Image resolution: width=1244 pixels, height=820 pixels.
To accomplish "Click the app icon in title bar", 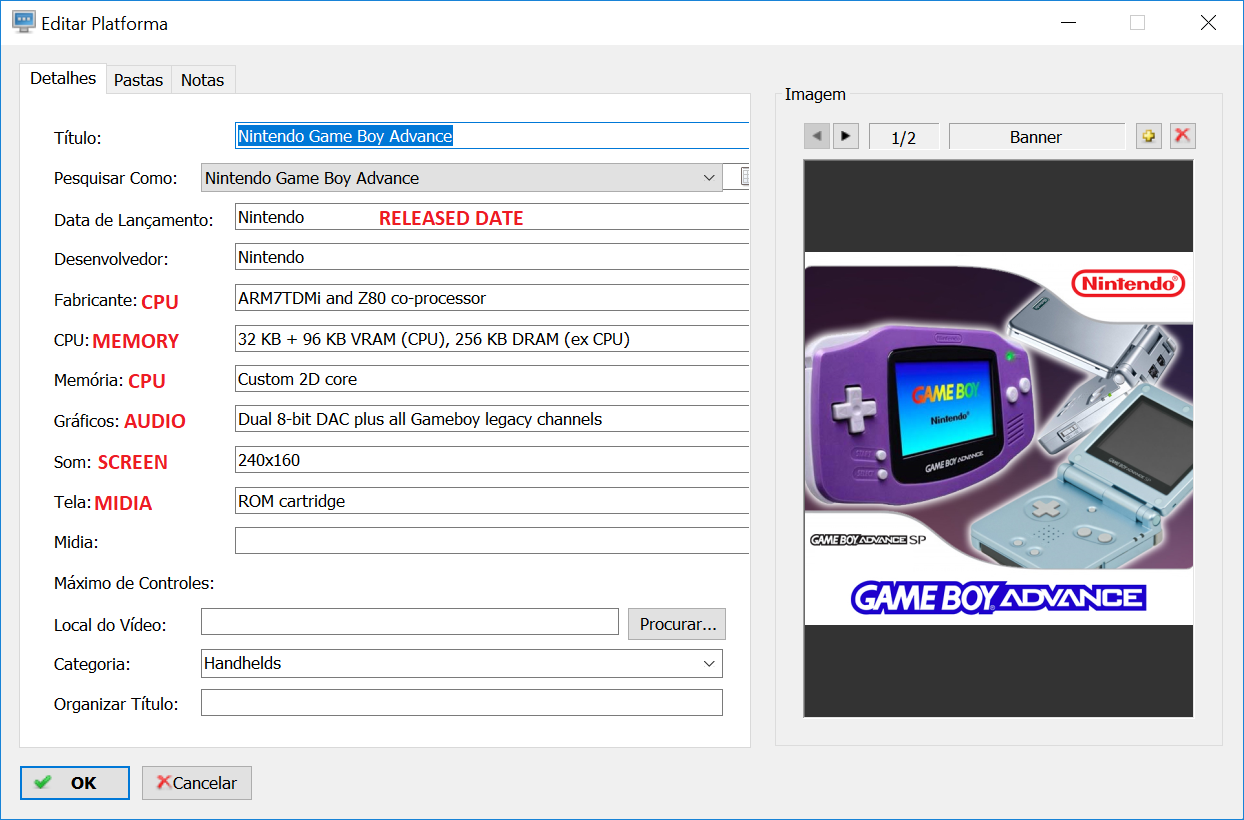I will (x=24, y=23).
